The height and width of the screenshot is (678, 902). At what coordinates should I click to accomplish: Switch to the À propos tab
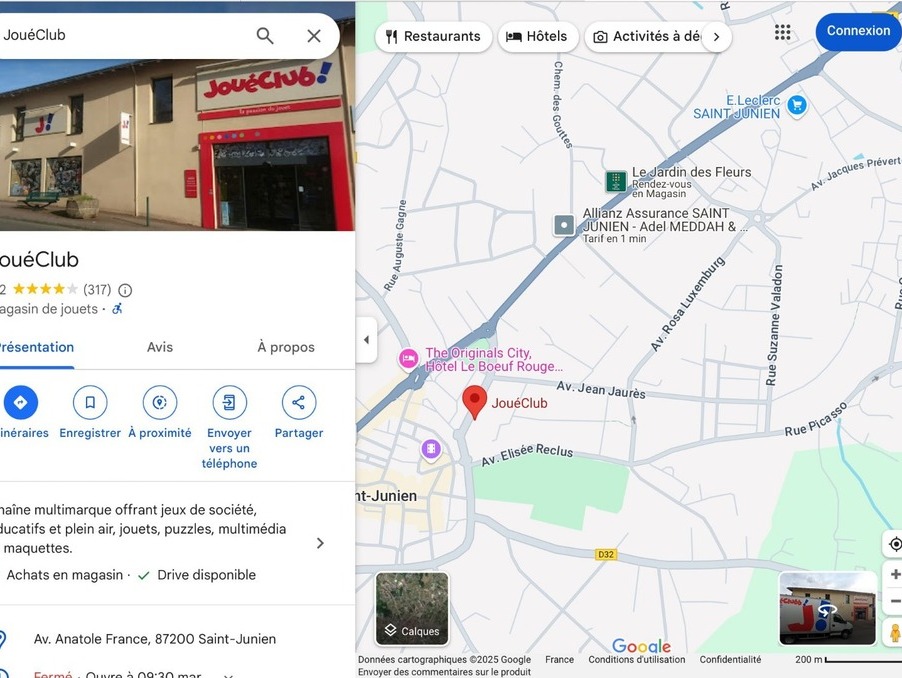[x=286, y=347]
